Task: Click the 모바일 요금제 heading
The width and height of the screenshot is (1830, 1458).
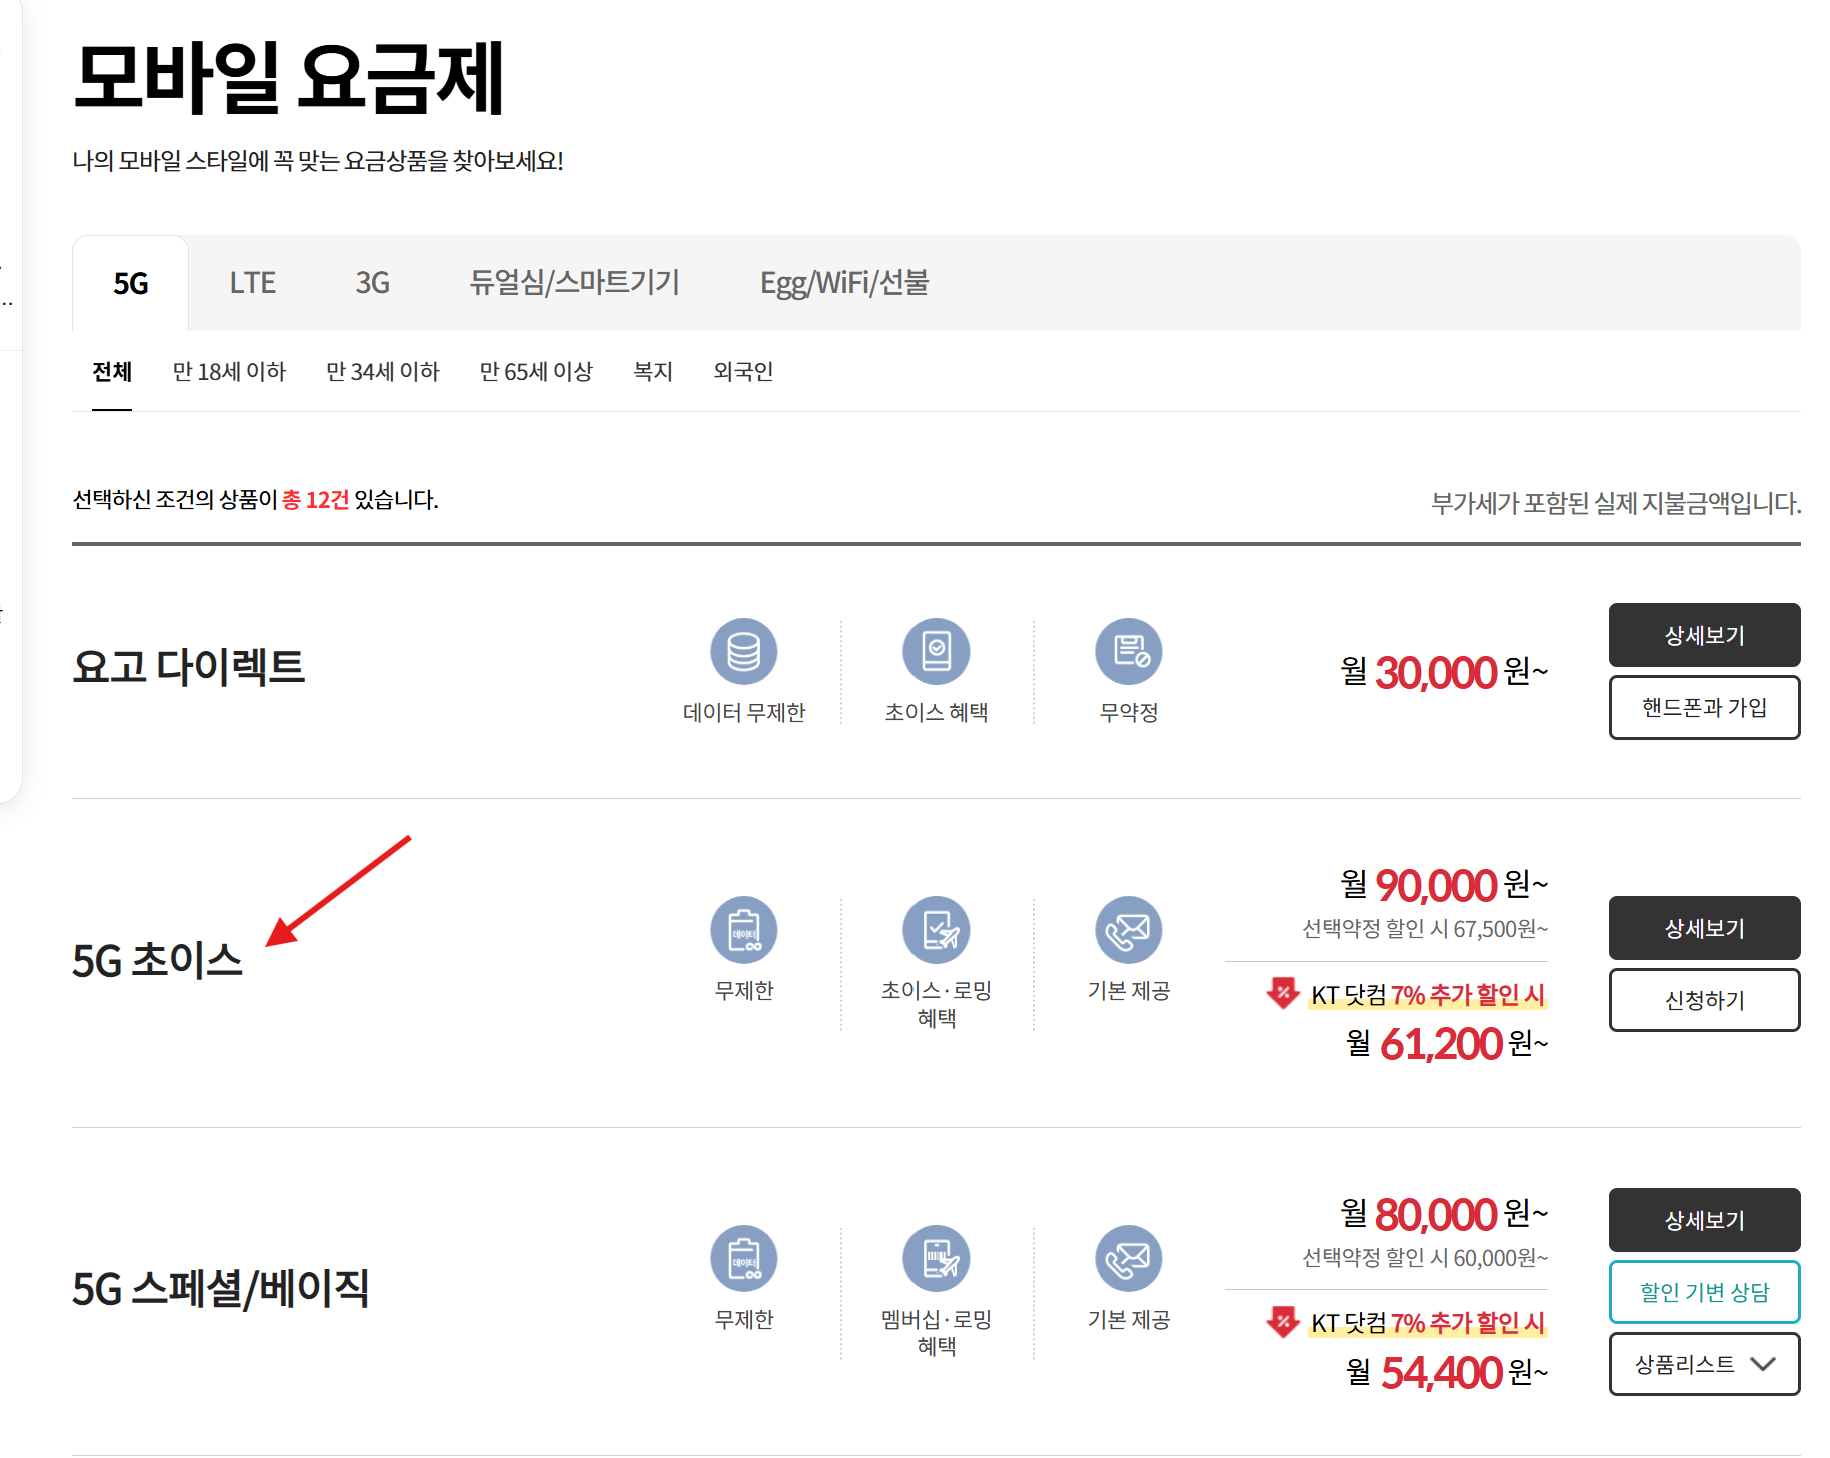Action: pos(289,77)
